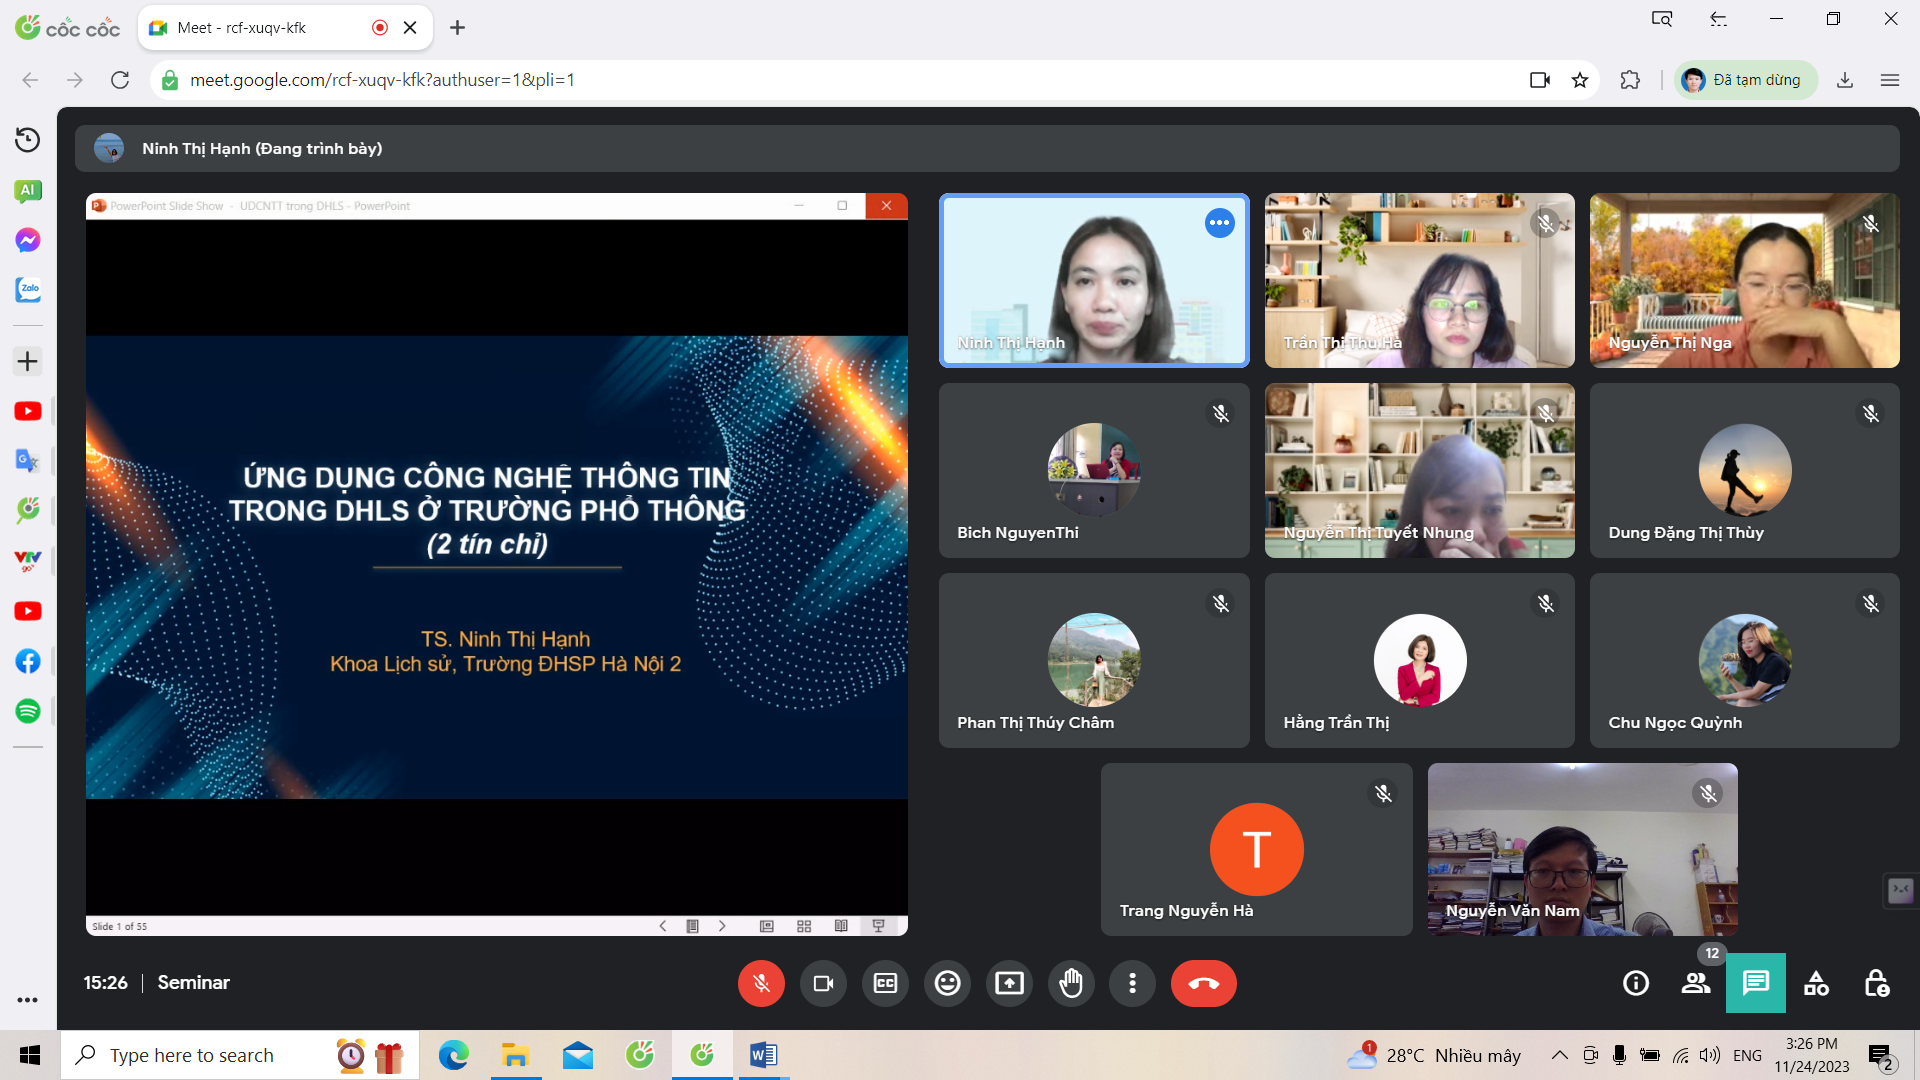The width and height of the screenshot is (1920, 1080).
Task: Open the browser hamburger main menu
Action: pyautogui.click(x=1890, y=80)
